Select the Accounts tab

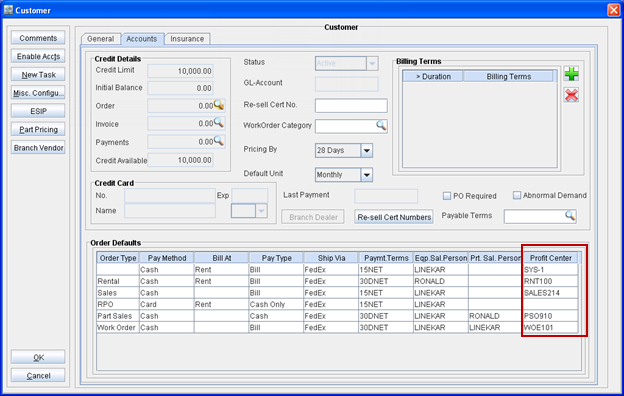142,39
